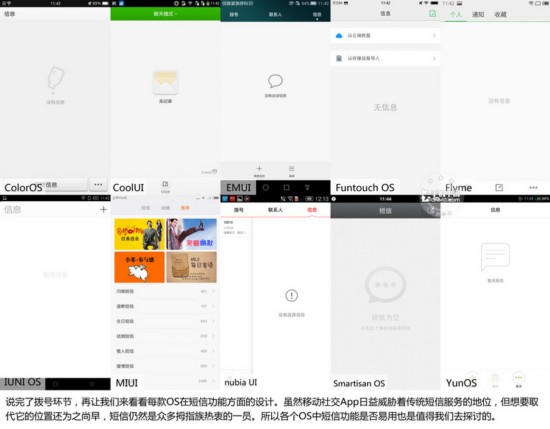550x429 pixels.
Task: Click the envelope icon in CoolUI
Action: tap(165, 83)
